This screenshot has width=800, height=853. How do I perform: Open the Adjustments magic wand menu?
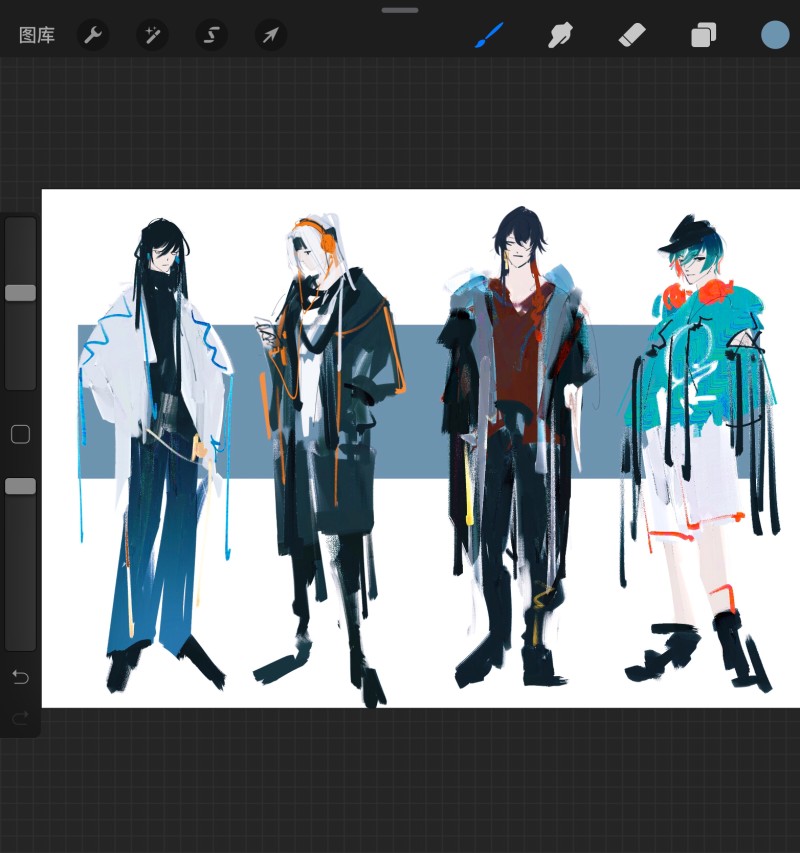click(152, 35)
